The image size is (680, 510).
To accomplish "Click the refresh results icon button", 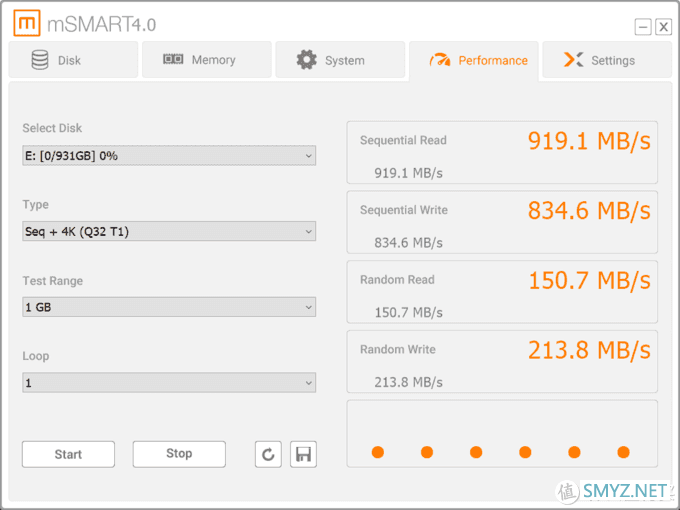I will pyautogui.click(x=268, y=454).
